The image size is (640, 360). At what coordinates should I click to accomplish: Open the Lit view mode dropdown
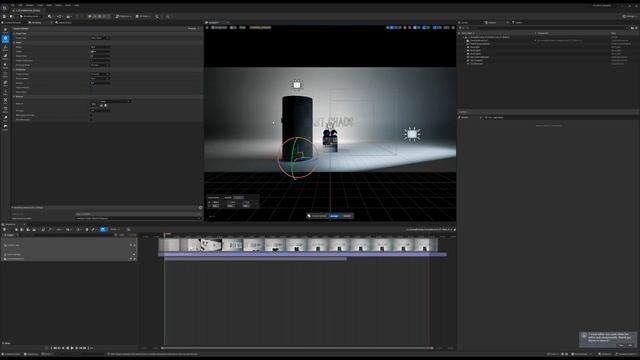pos(233,27)
